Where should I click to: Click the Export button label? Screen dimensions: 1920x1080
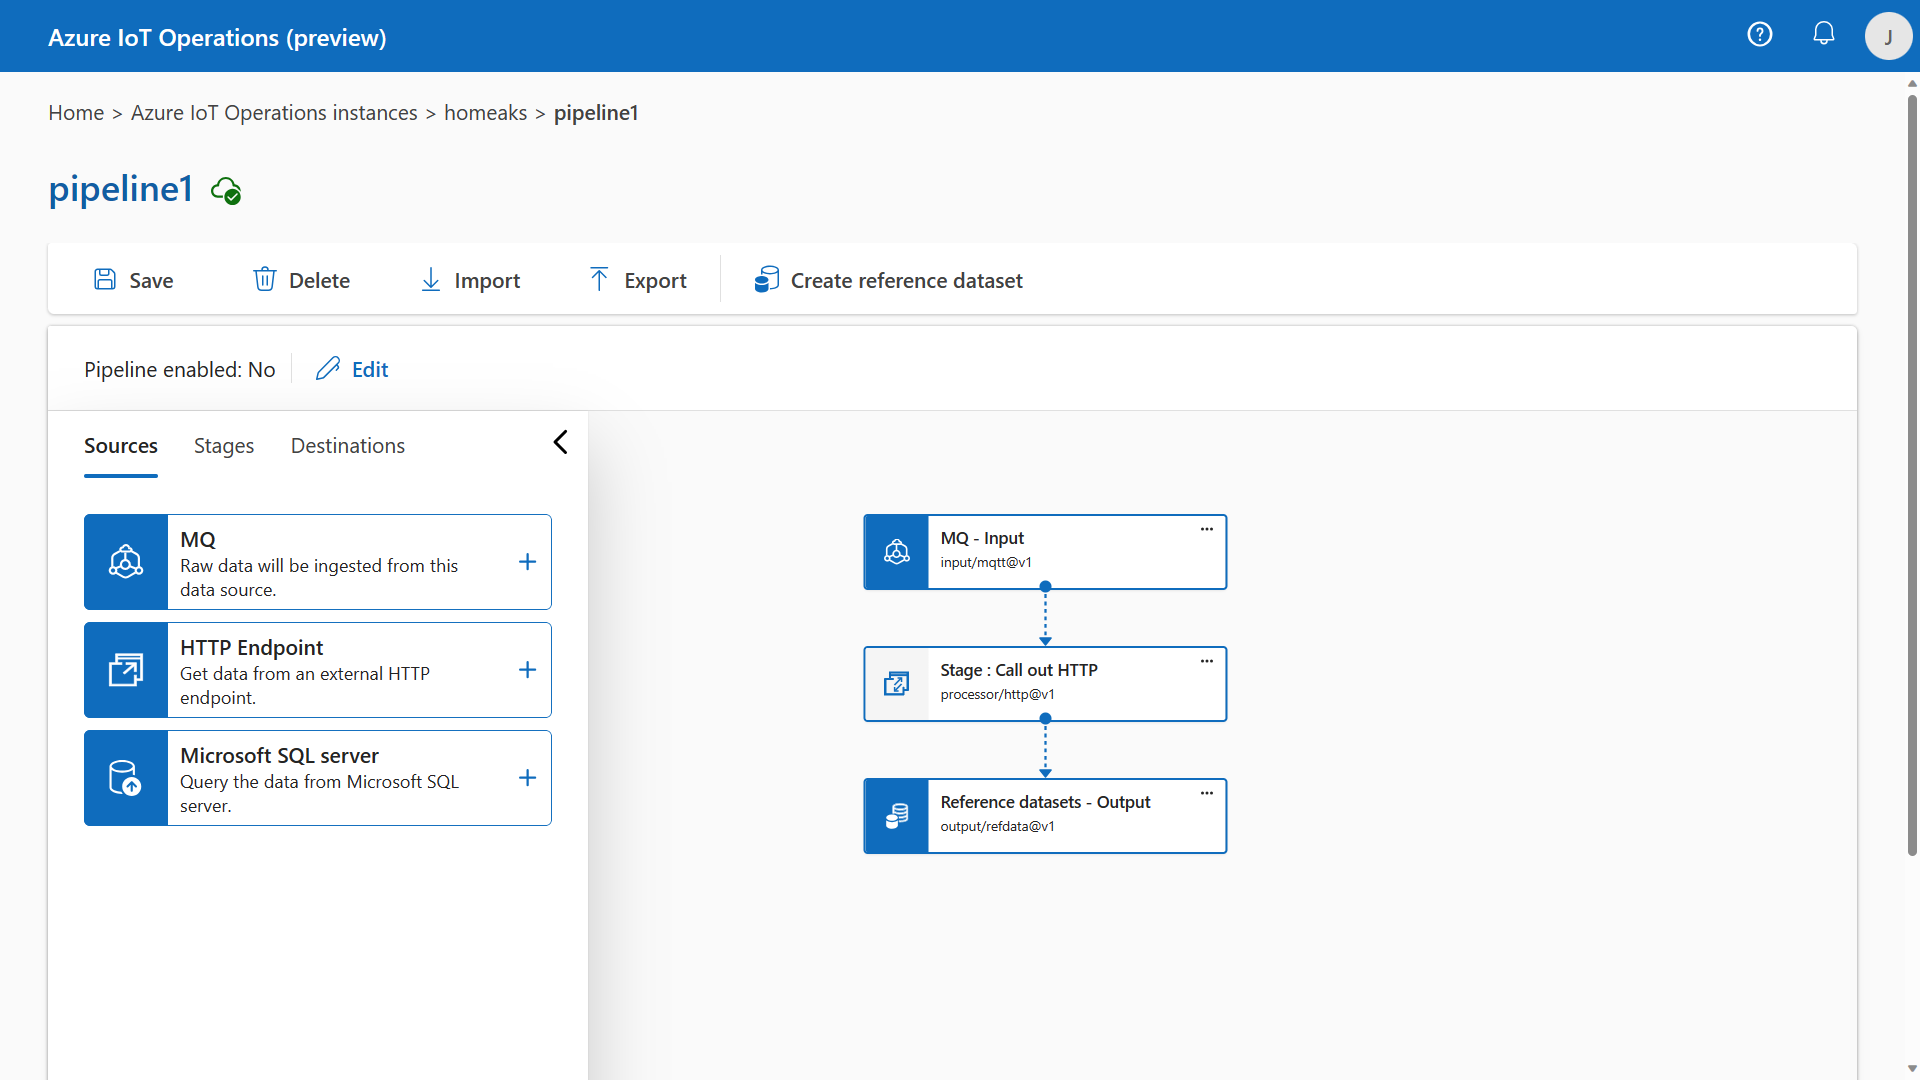click(x=655, y=281)
